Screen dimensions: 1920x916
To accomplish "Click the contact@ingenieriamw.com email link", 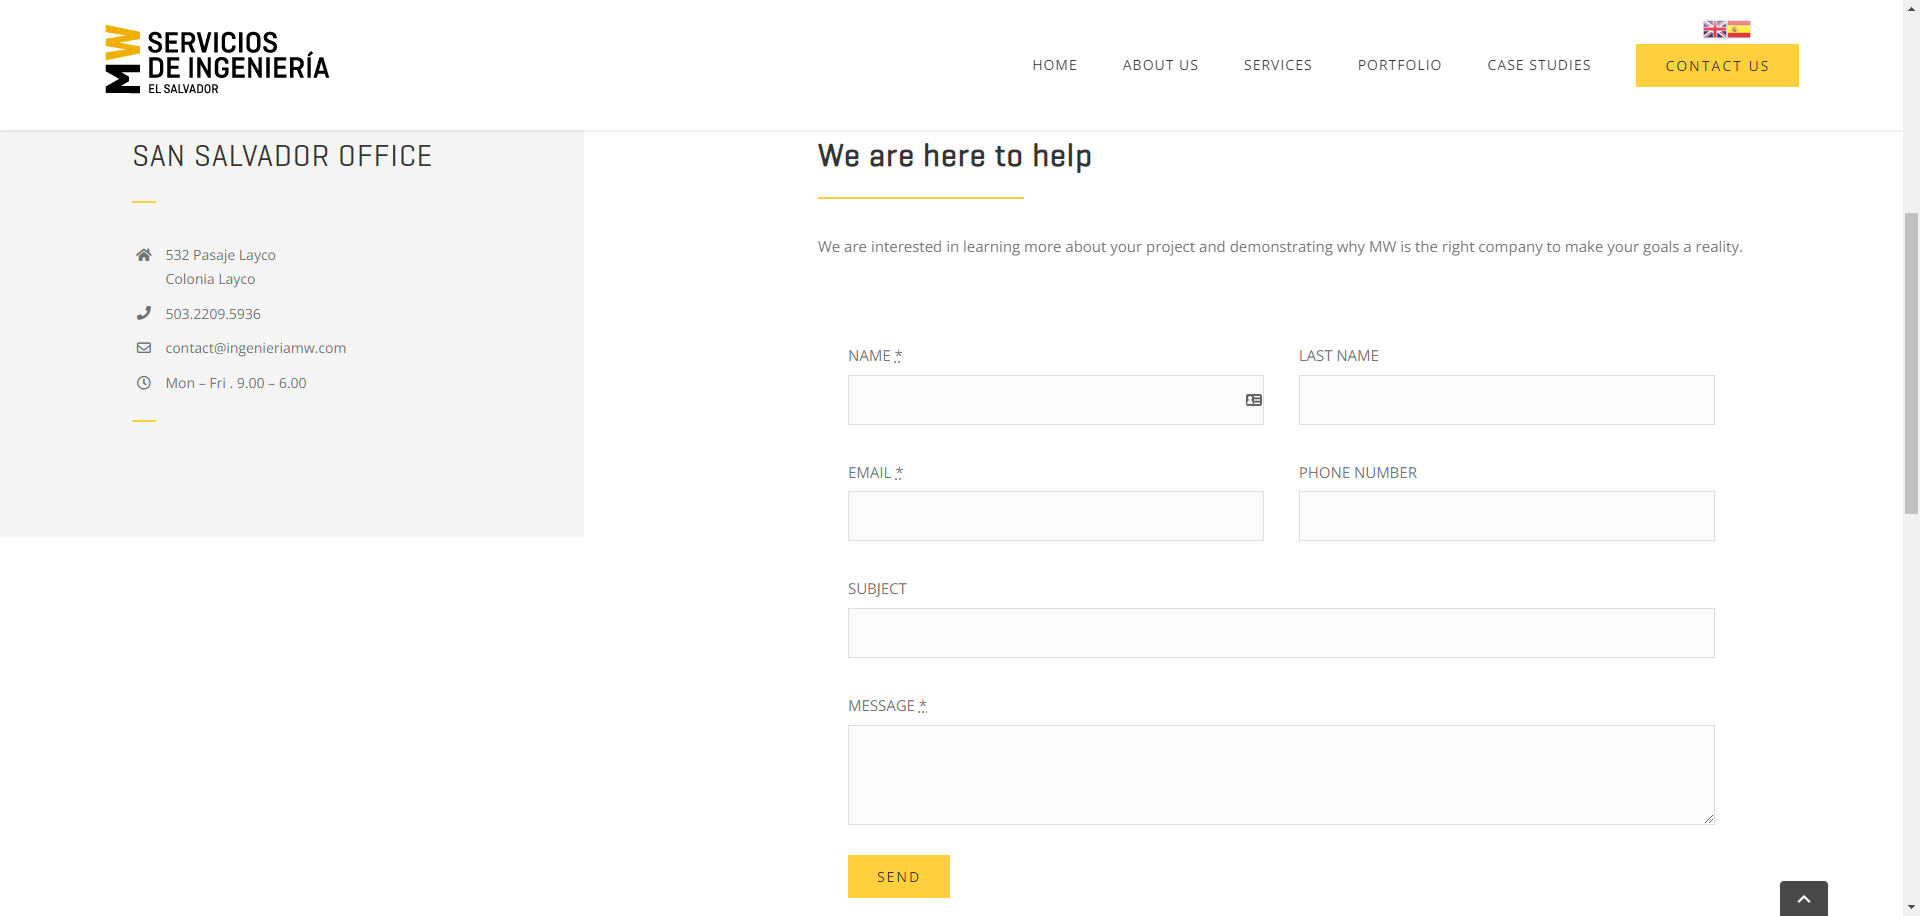I will [256, 348].
